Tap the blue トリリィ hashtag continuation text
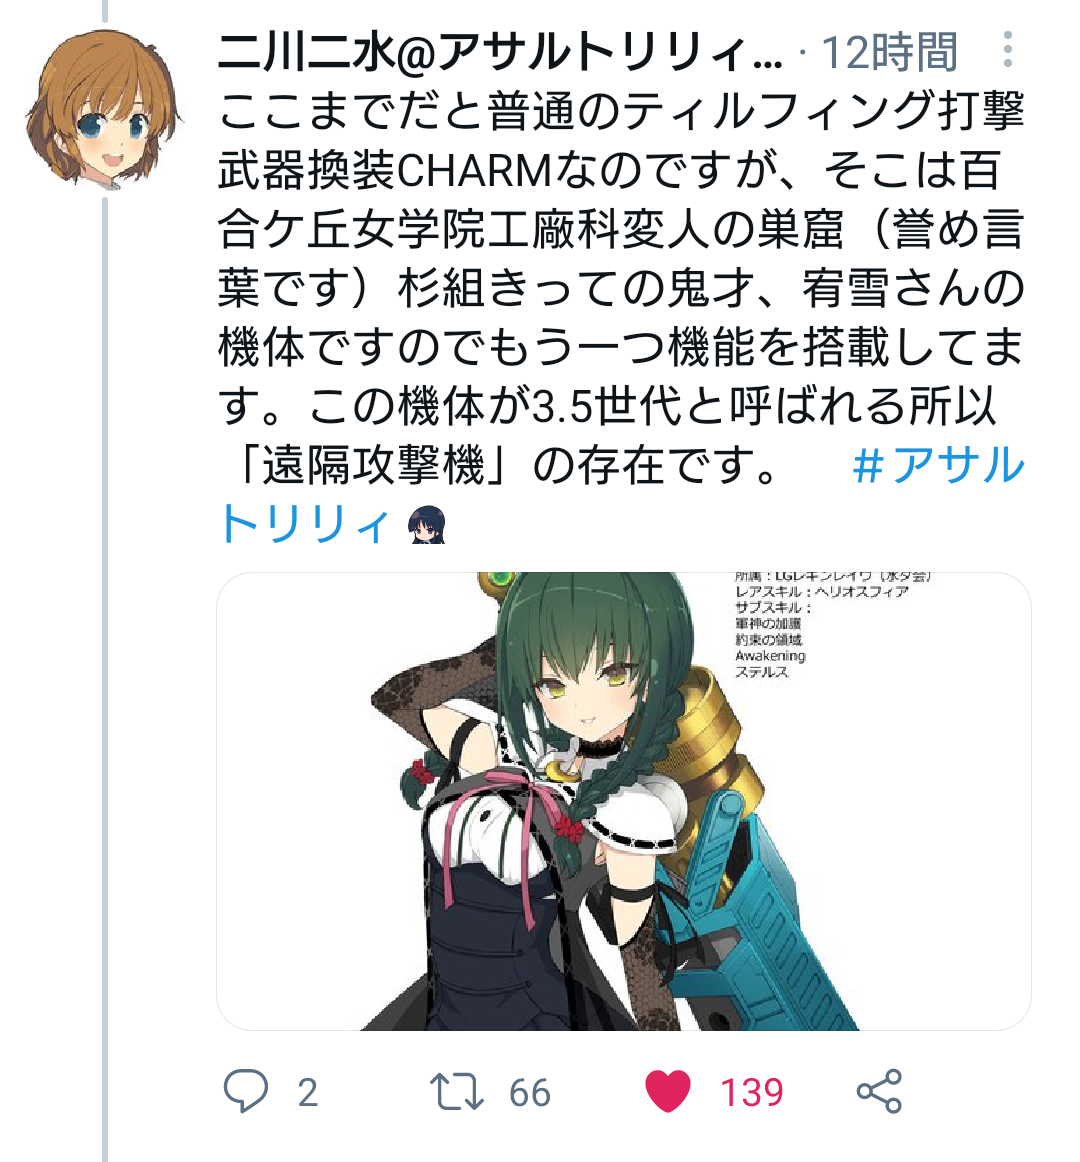Screen dimensions: 1080x1162 (305, 524)
